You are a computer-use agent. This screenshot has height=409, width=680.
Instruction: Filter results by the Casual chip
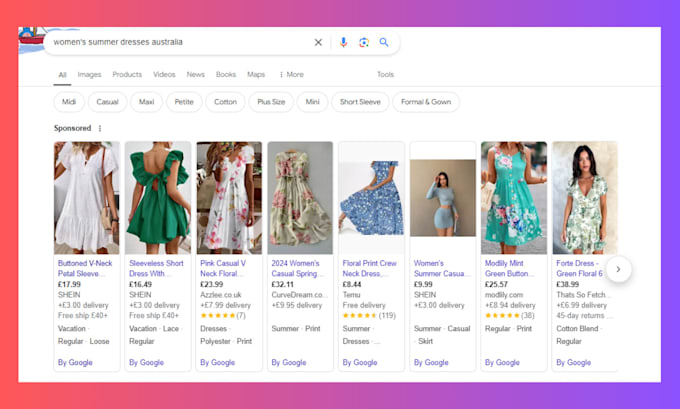click(x=108, y=102)
